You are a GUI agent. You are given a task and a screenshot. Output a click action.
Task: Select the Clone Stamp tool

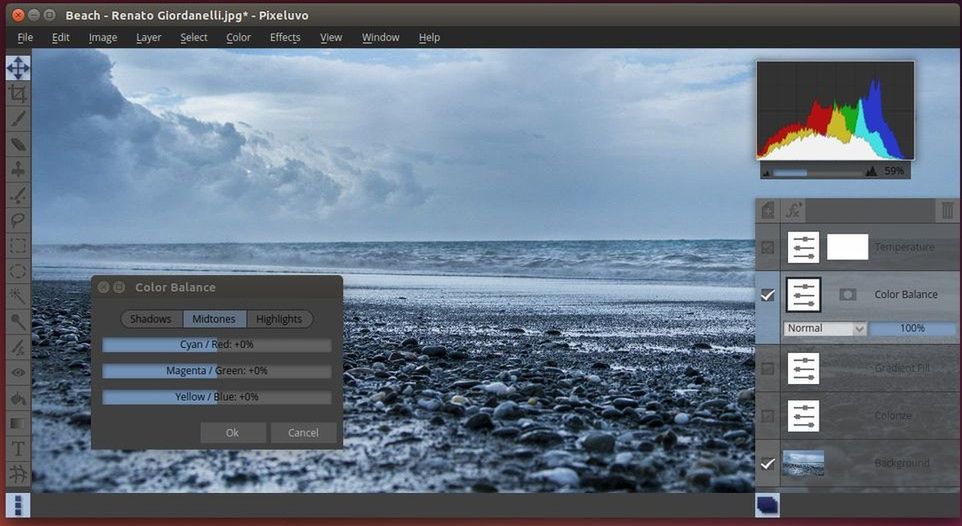(18, 169)
